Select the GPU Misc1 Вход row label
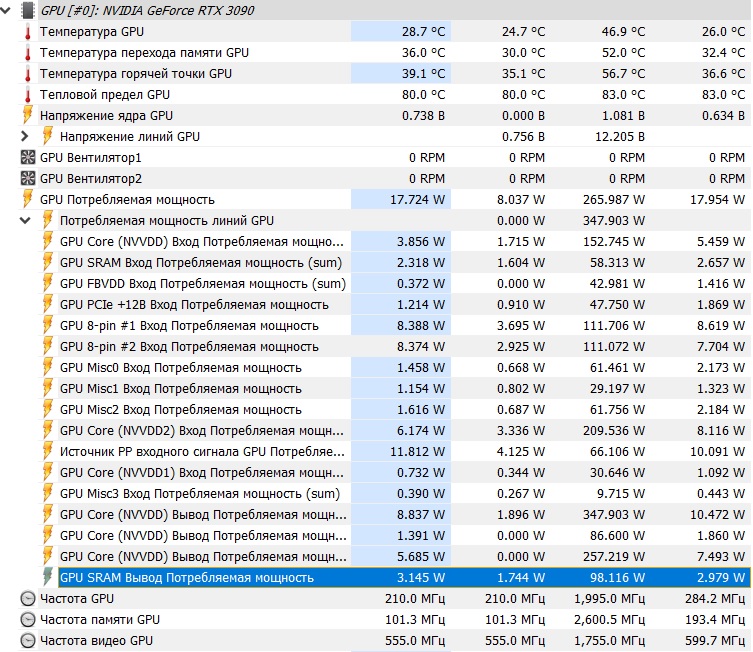Image resolution: width=753 pixels, height=652 pixels. [181, 388]
